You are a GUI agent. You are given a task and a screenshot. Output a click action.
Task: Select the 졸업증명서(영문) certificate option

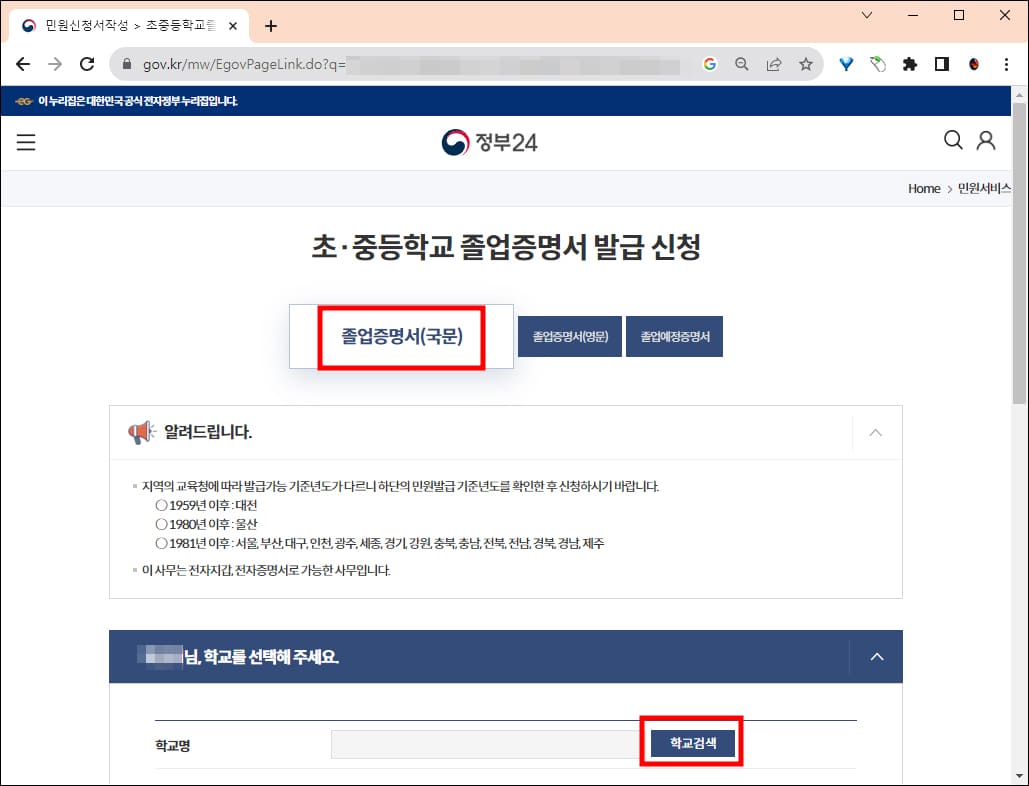(x=569, y=336)
